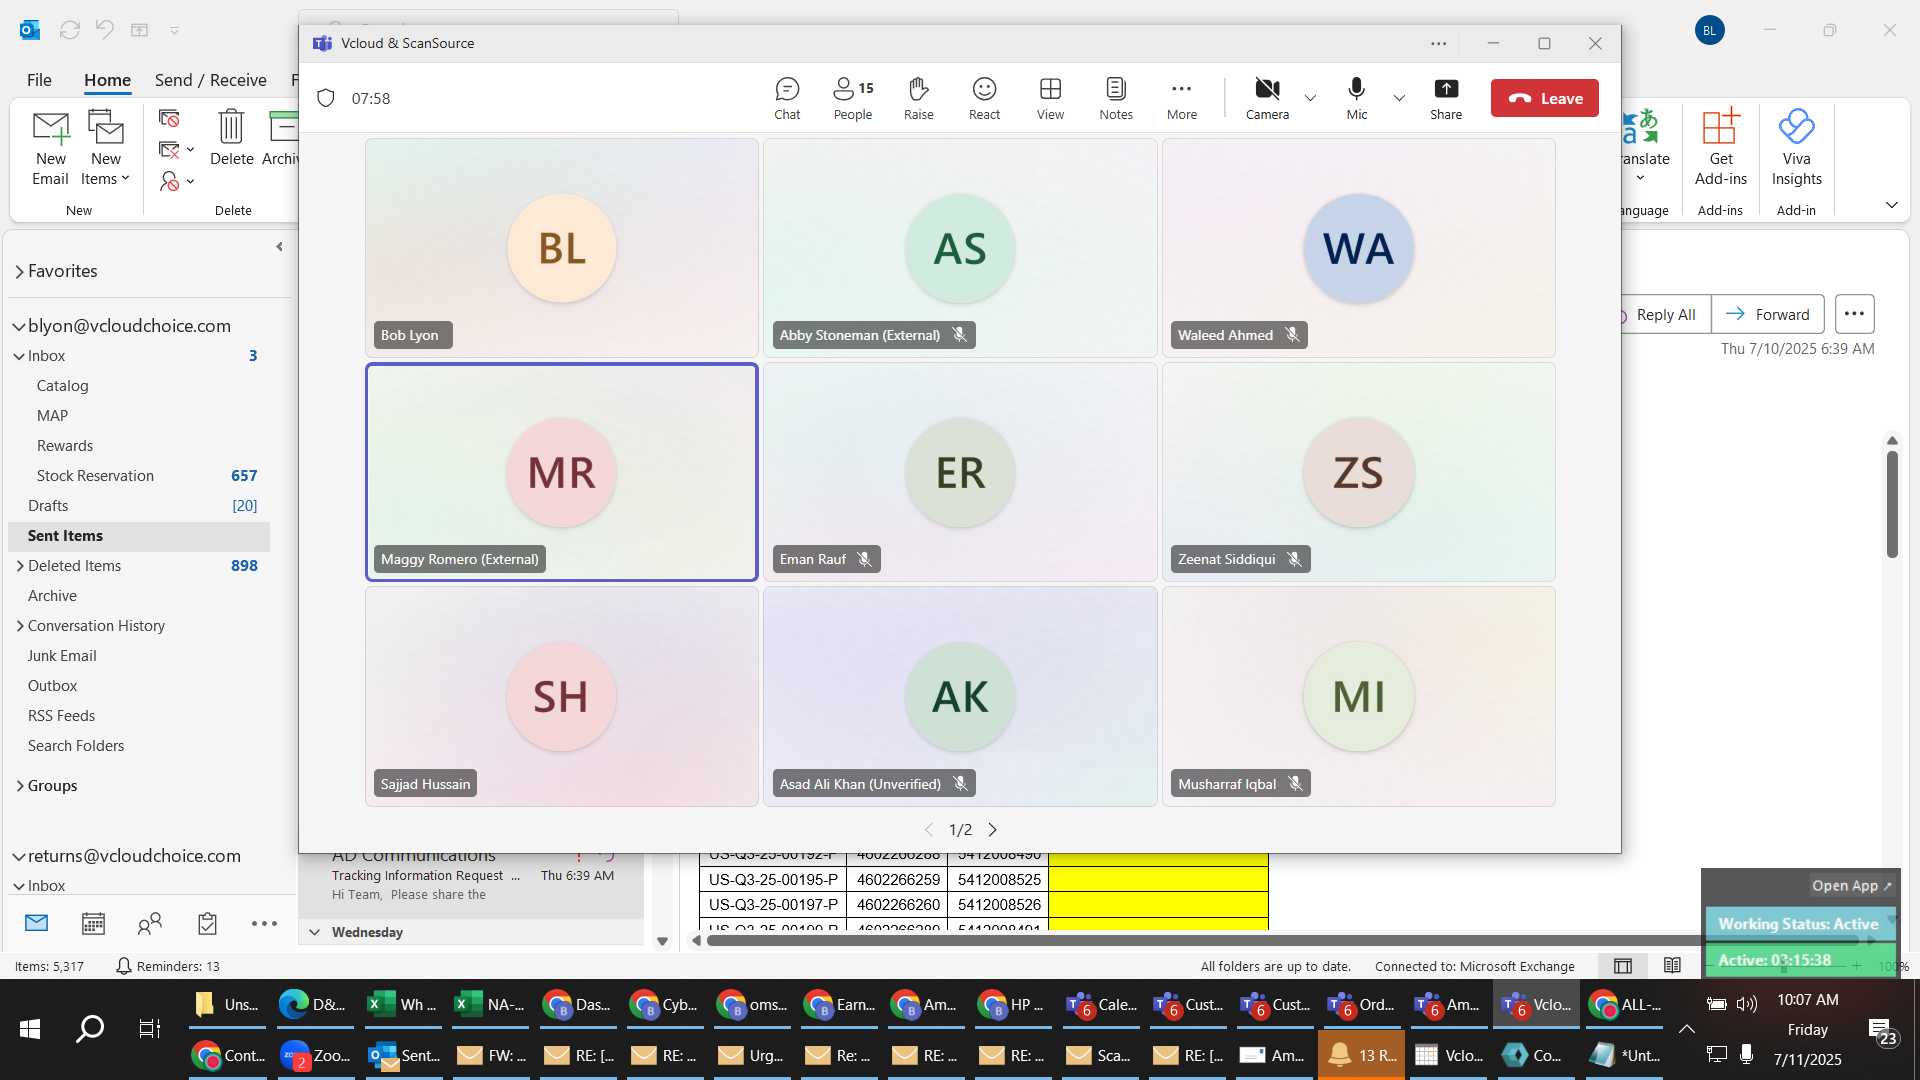Leave the Teams meeting

click(x=1544, y=98)
